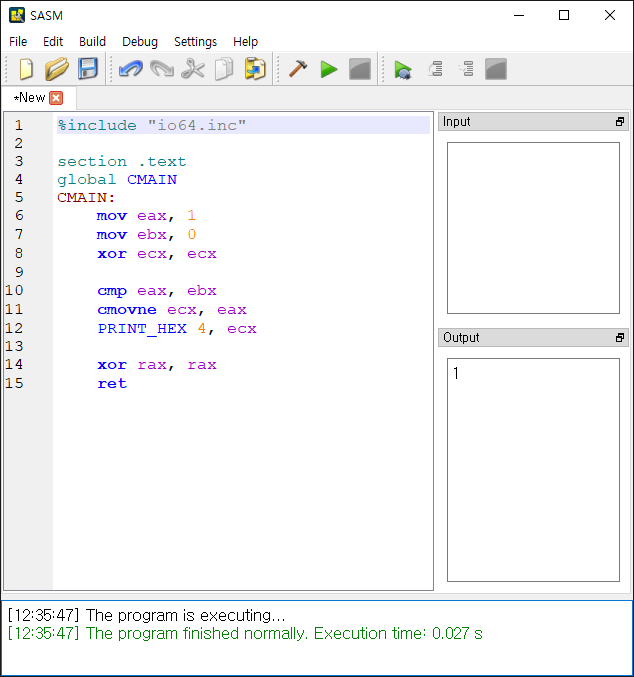This screenshot has height=677, width=634.
Task: Click the 'section .text' code line
Action: tap(122, 161)
